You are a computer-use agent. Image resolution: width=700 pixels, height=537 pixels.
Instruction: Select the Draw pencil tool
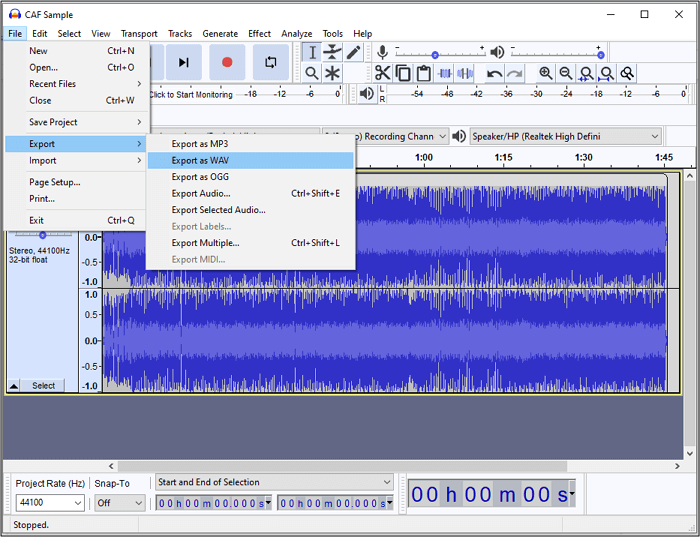[354, 52]
